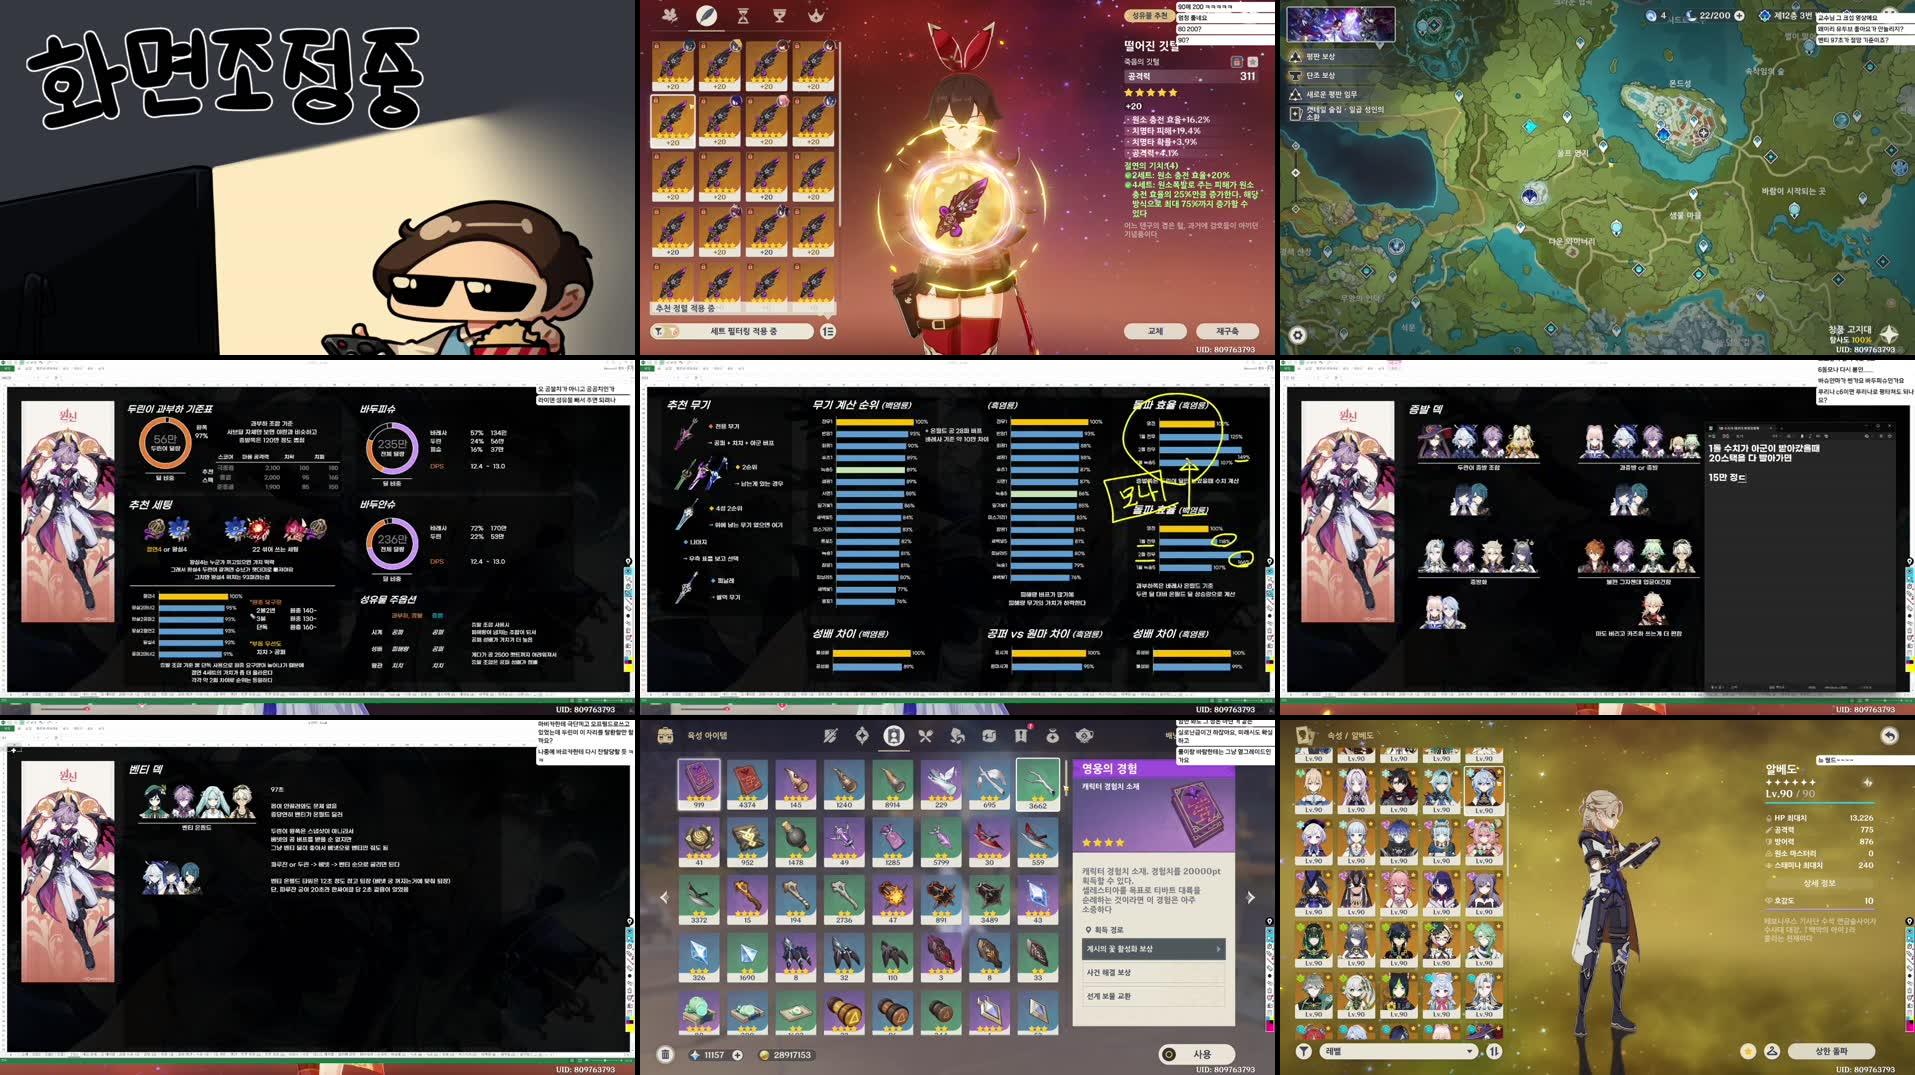1915x1075 pixels.
Task: Open the artifact sort order menu
Action: pos(829,330)
